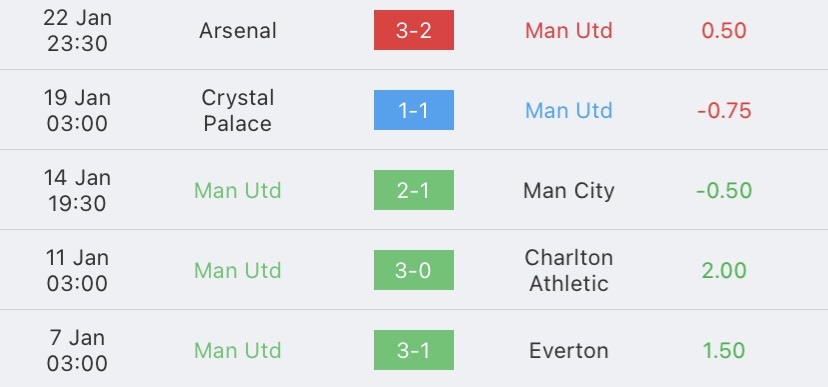Select the 14 Jan 19:30 match date

(x=77, y=190)
